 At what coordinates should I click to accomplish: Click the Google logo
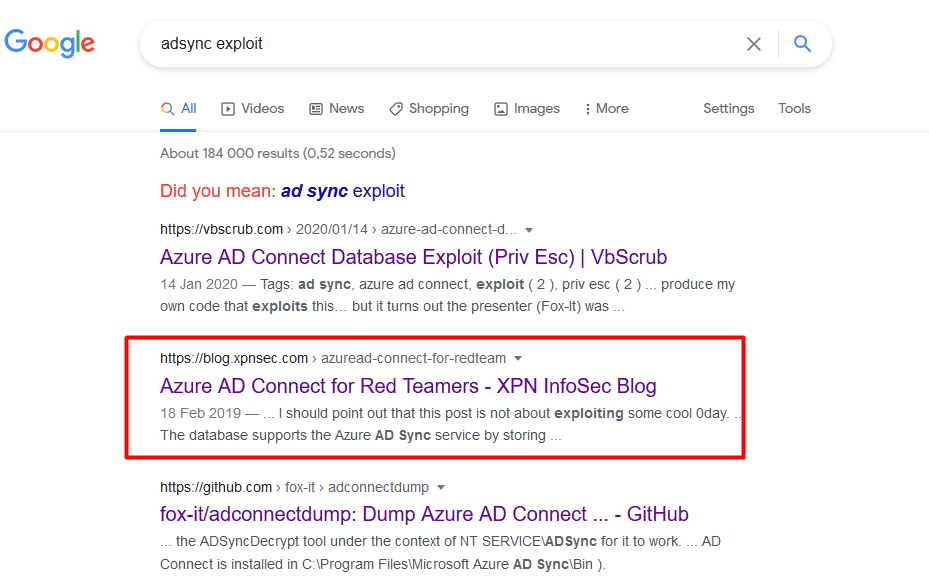(x=50, y=43)
